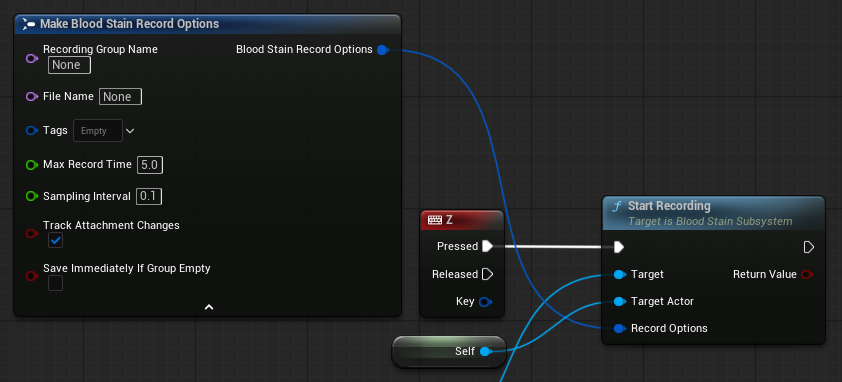Click the 'Blood Stain Record Options' output label
Viewport: 842px width, 382px height.
[304, 49]
